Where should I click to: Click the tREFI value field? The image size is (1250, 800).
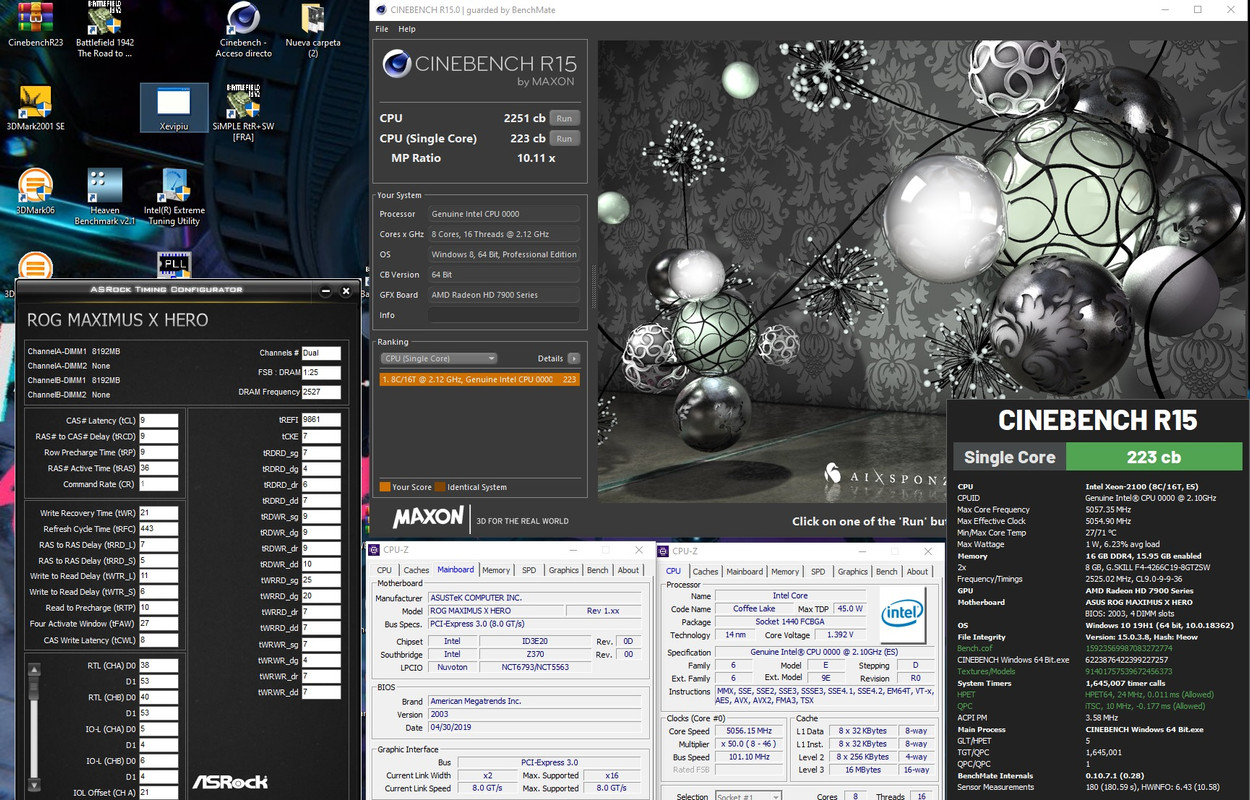pos(321,420)
